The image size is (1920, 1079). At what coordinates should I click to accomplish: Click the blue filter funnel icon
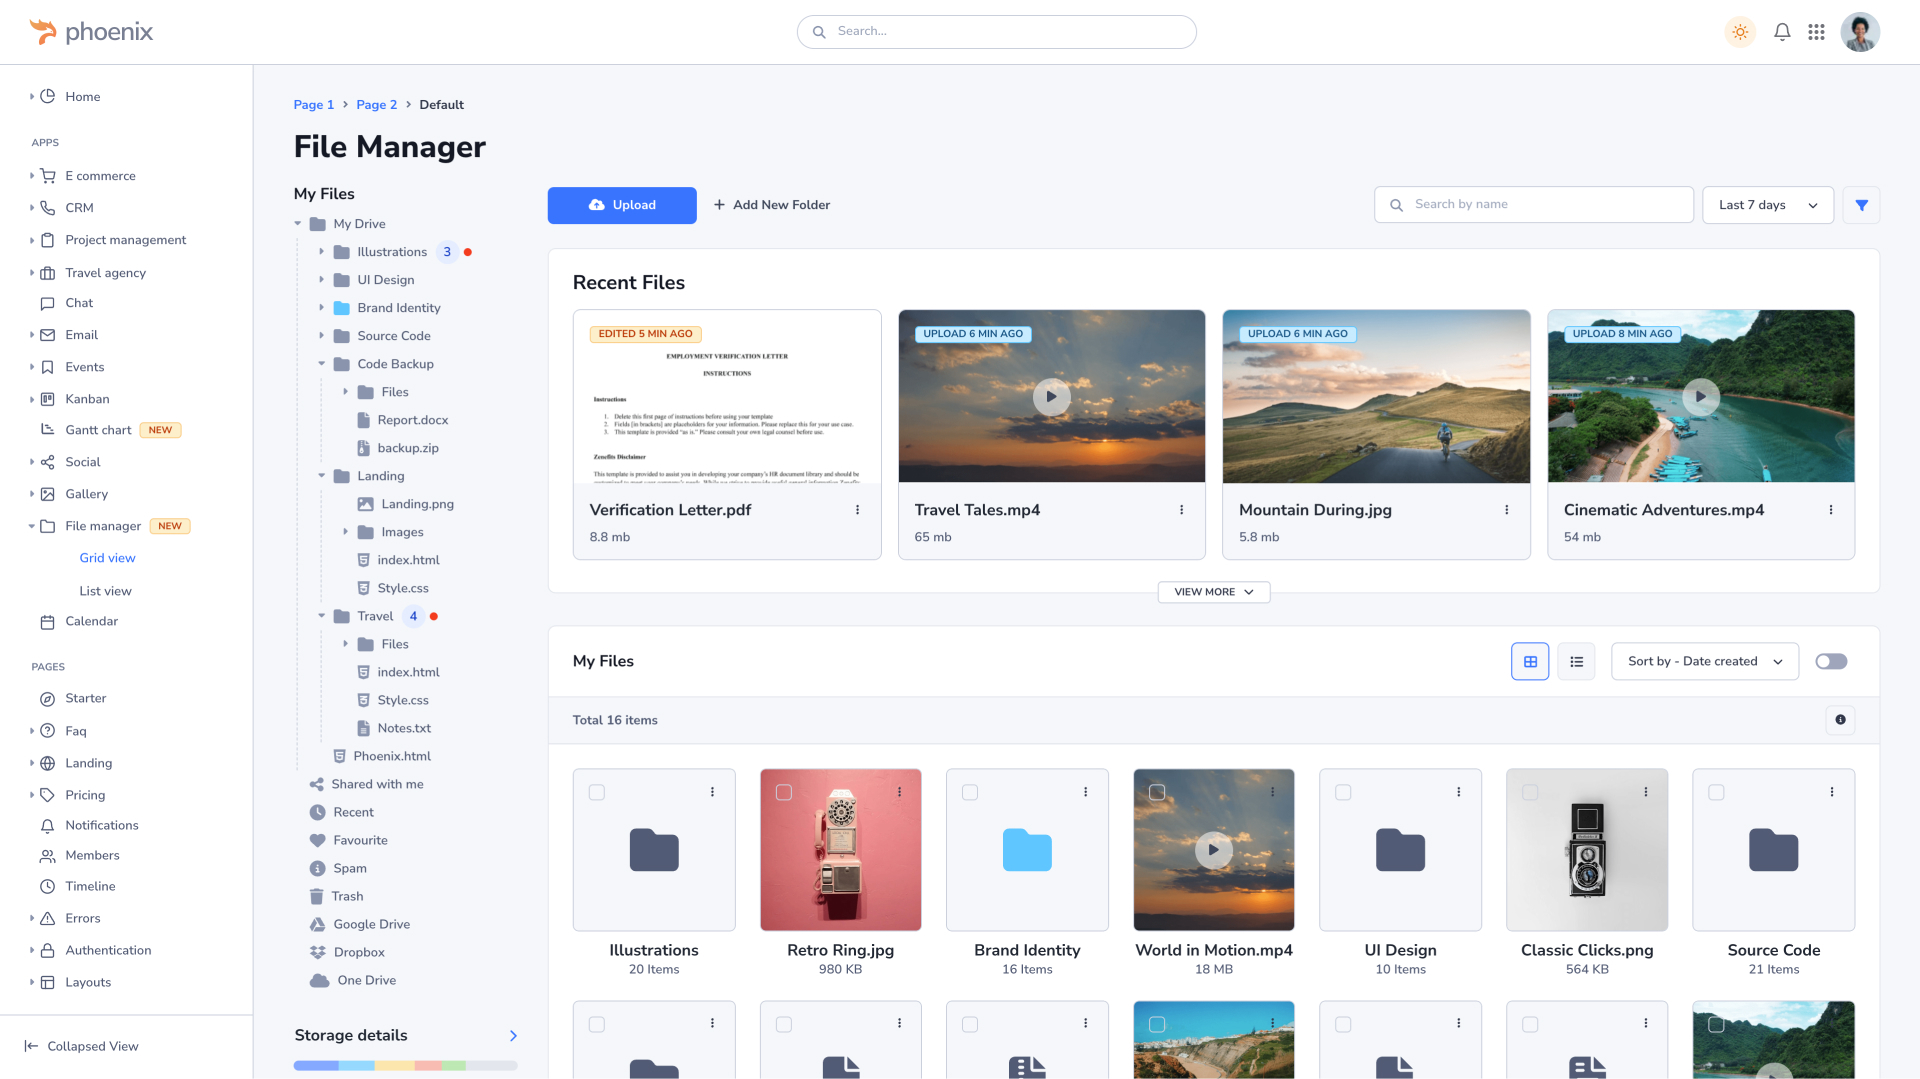click(x=1861, y=205)
